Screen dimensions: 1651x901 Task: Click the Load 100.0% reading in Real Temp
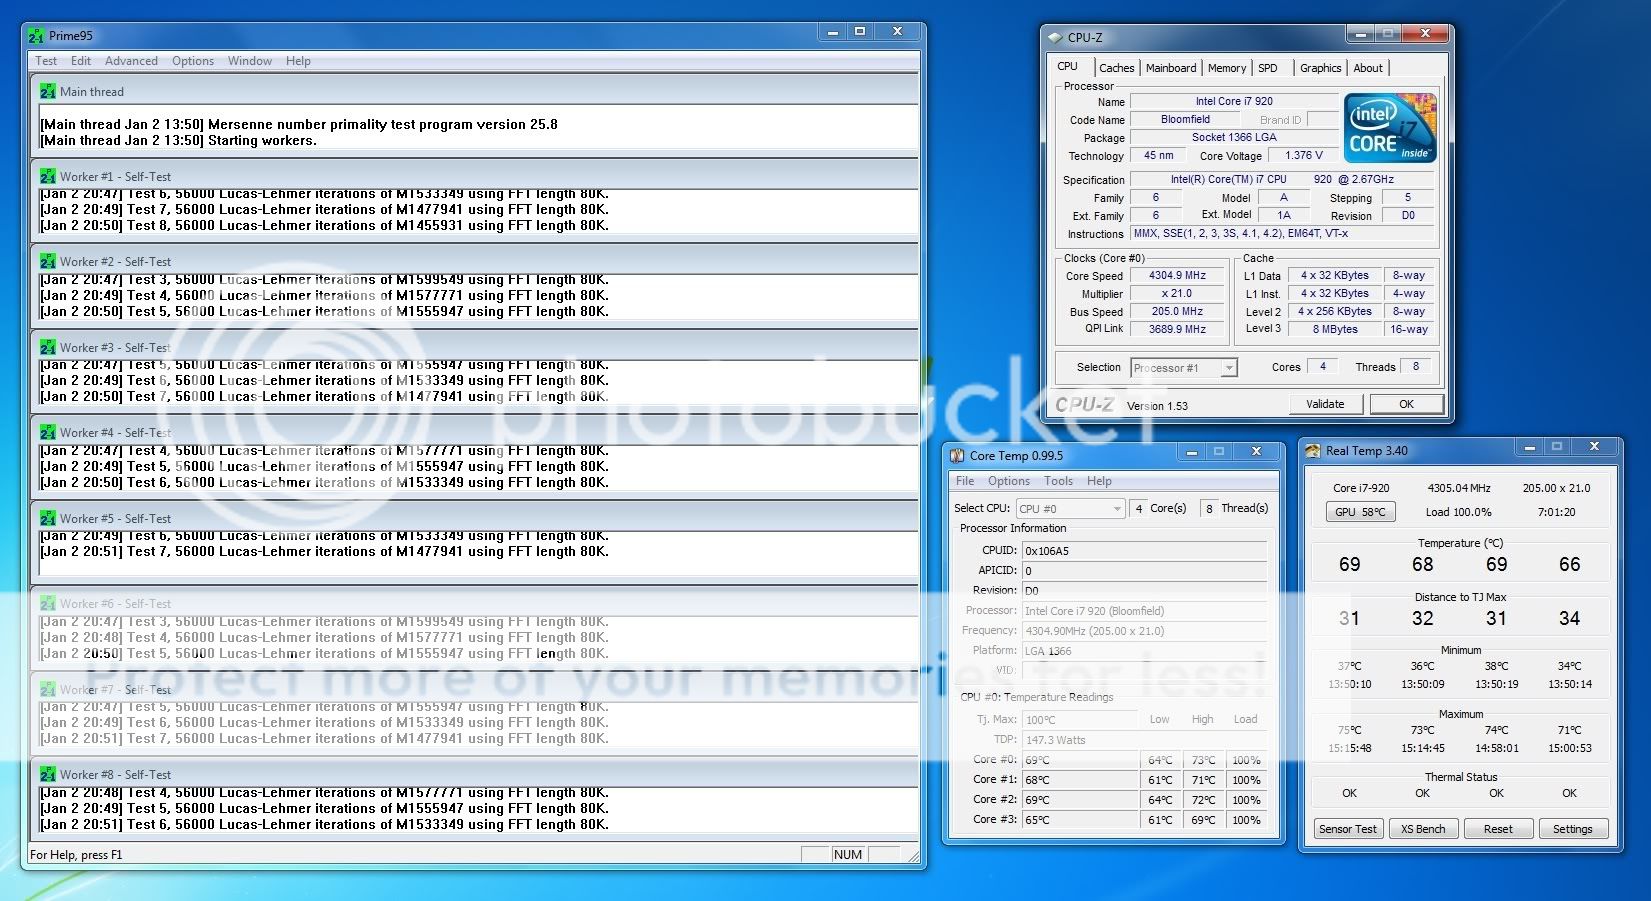pos(1458,512)
